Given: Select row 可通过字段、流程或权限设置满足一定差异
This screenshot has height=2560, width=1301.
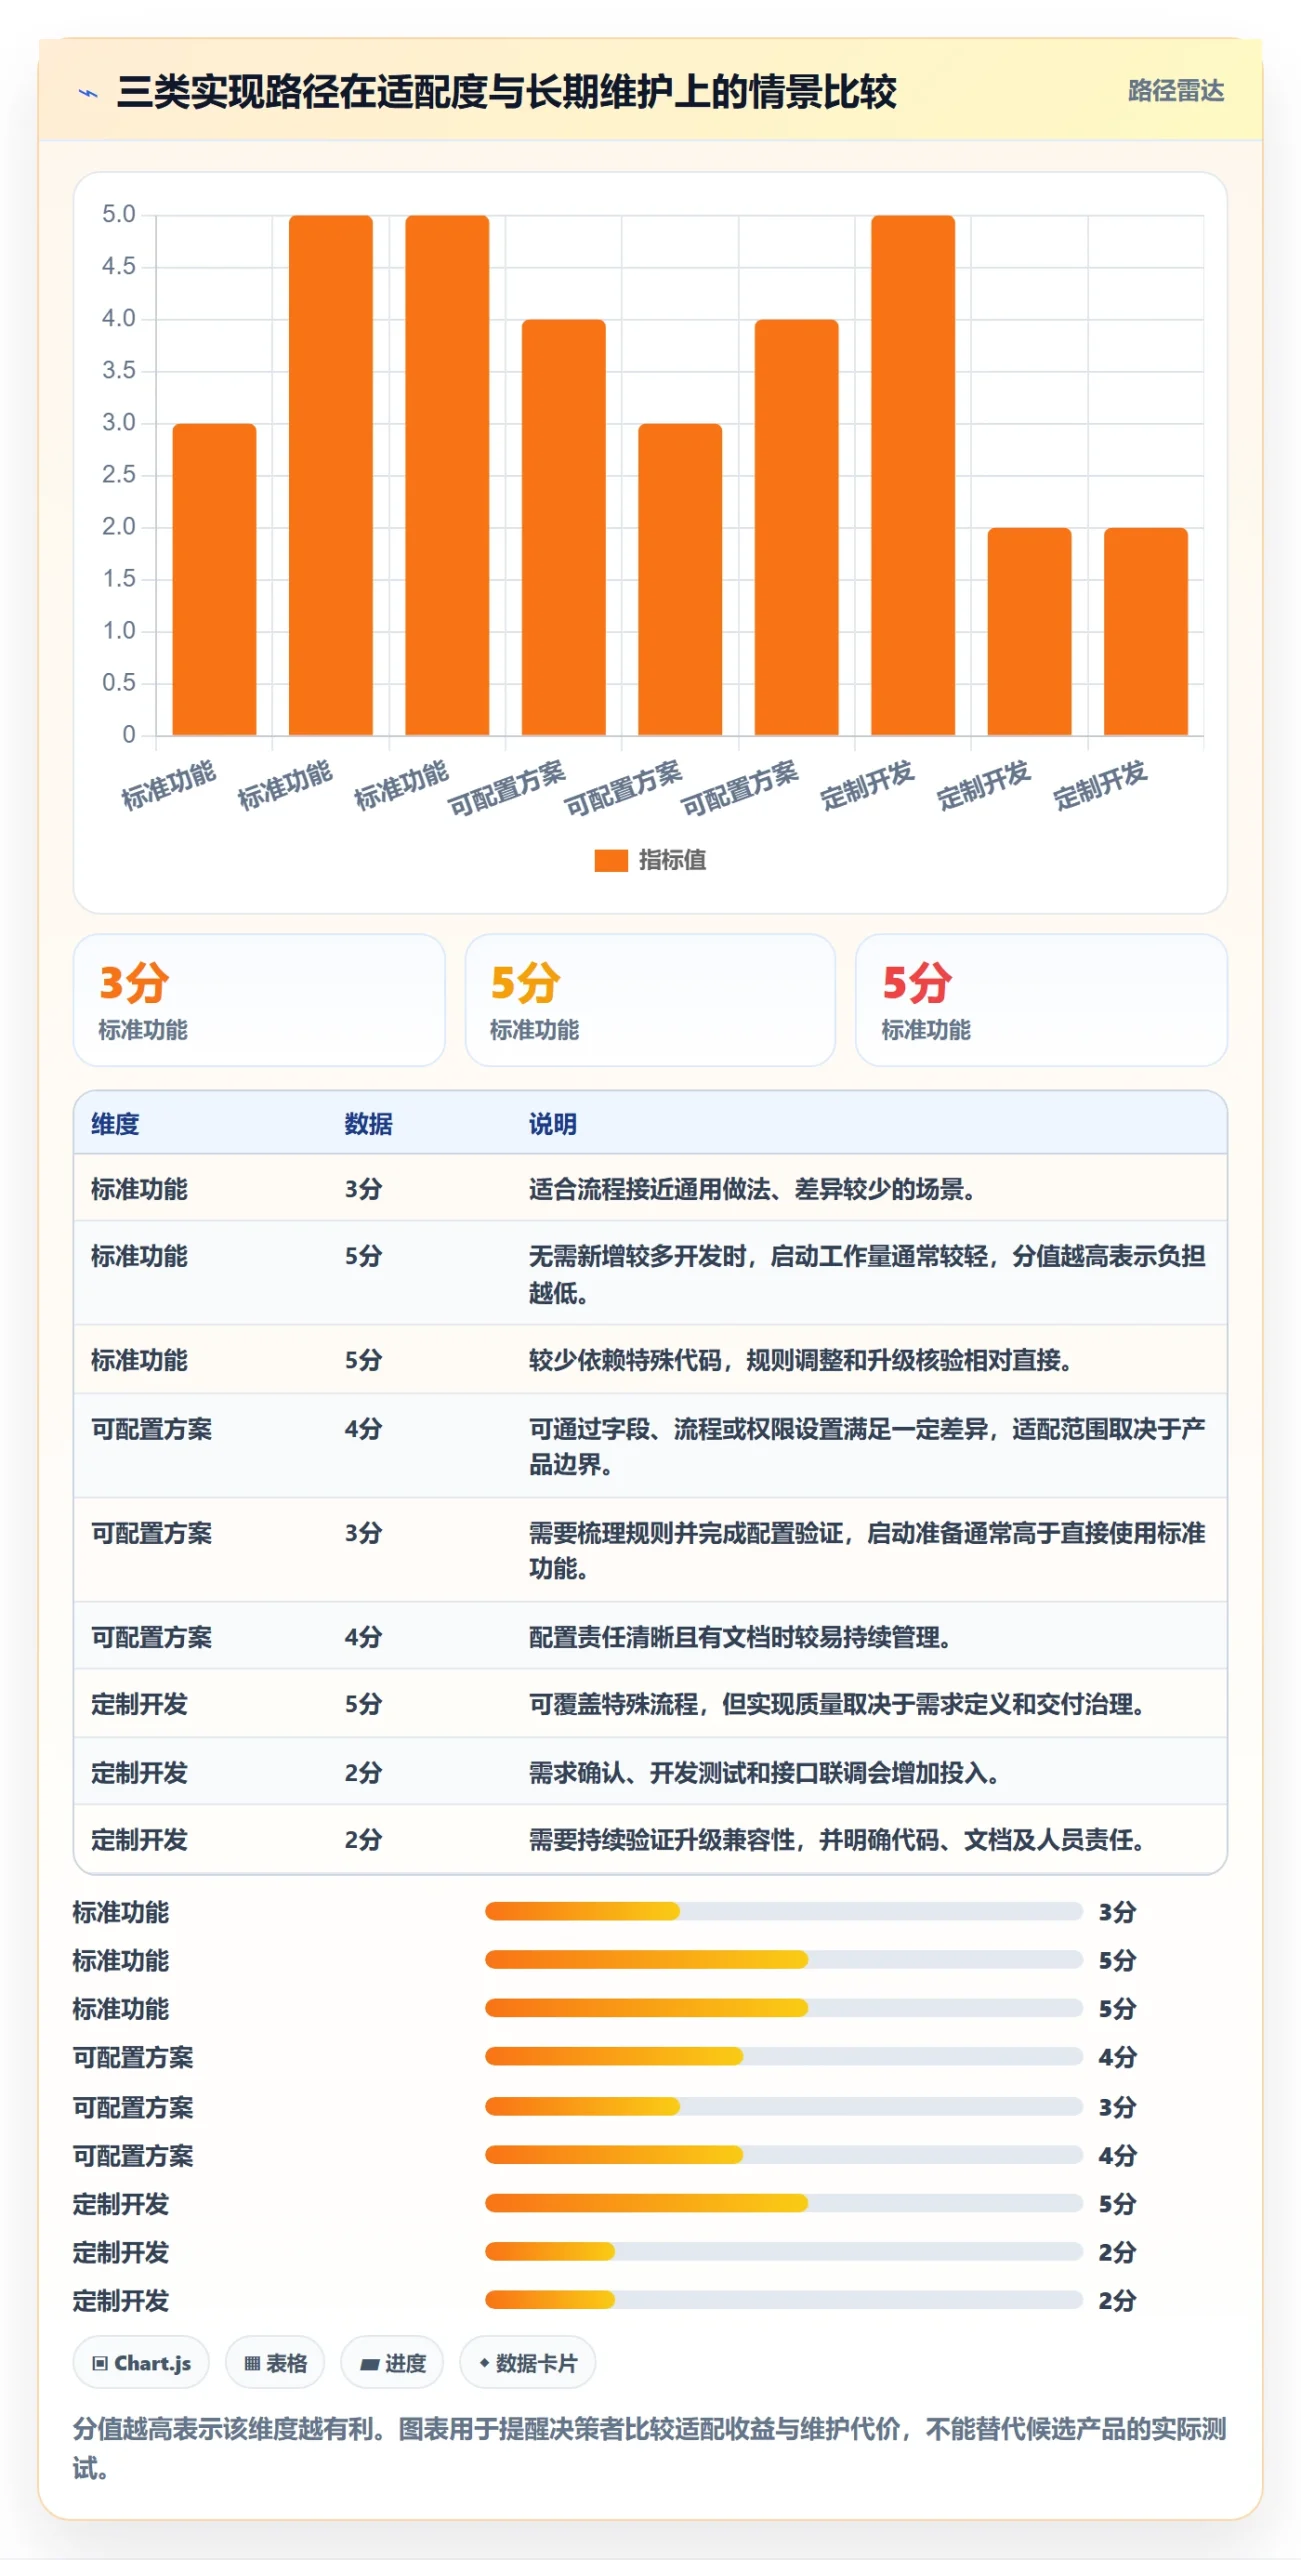Looking at the screenshot, I should 650,1445.
